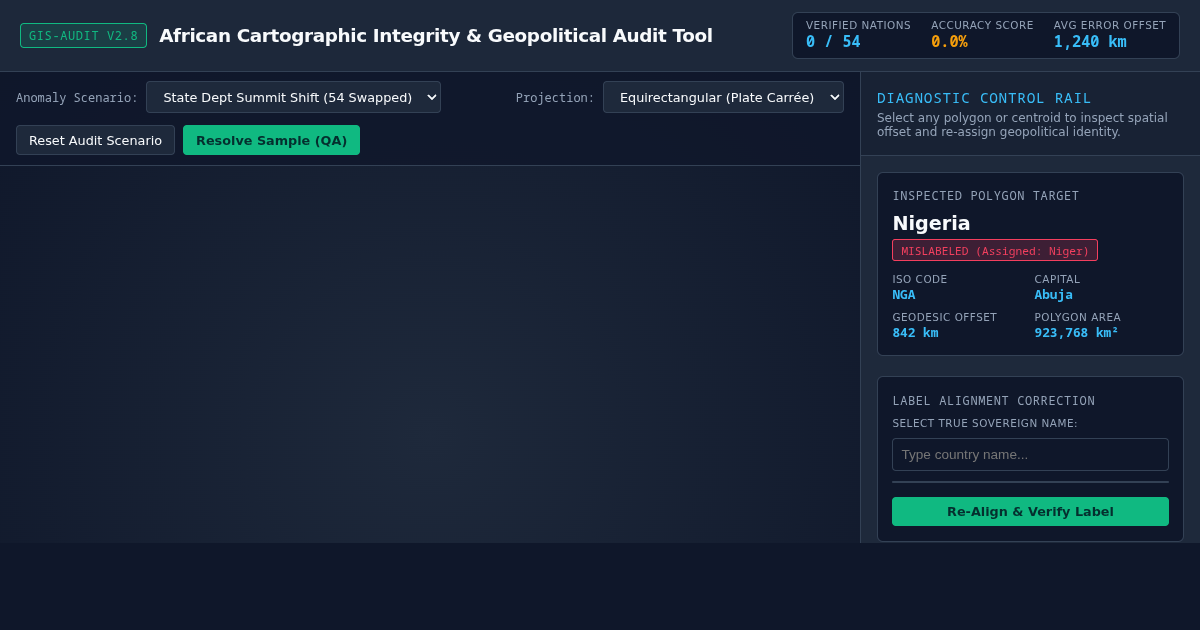This screenshot has width=1200, height=630.
Task: Click the polygon area value 923,768 km²
Action: tap(1076, 332)
